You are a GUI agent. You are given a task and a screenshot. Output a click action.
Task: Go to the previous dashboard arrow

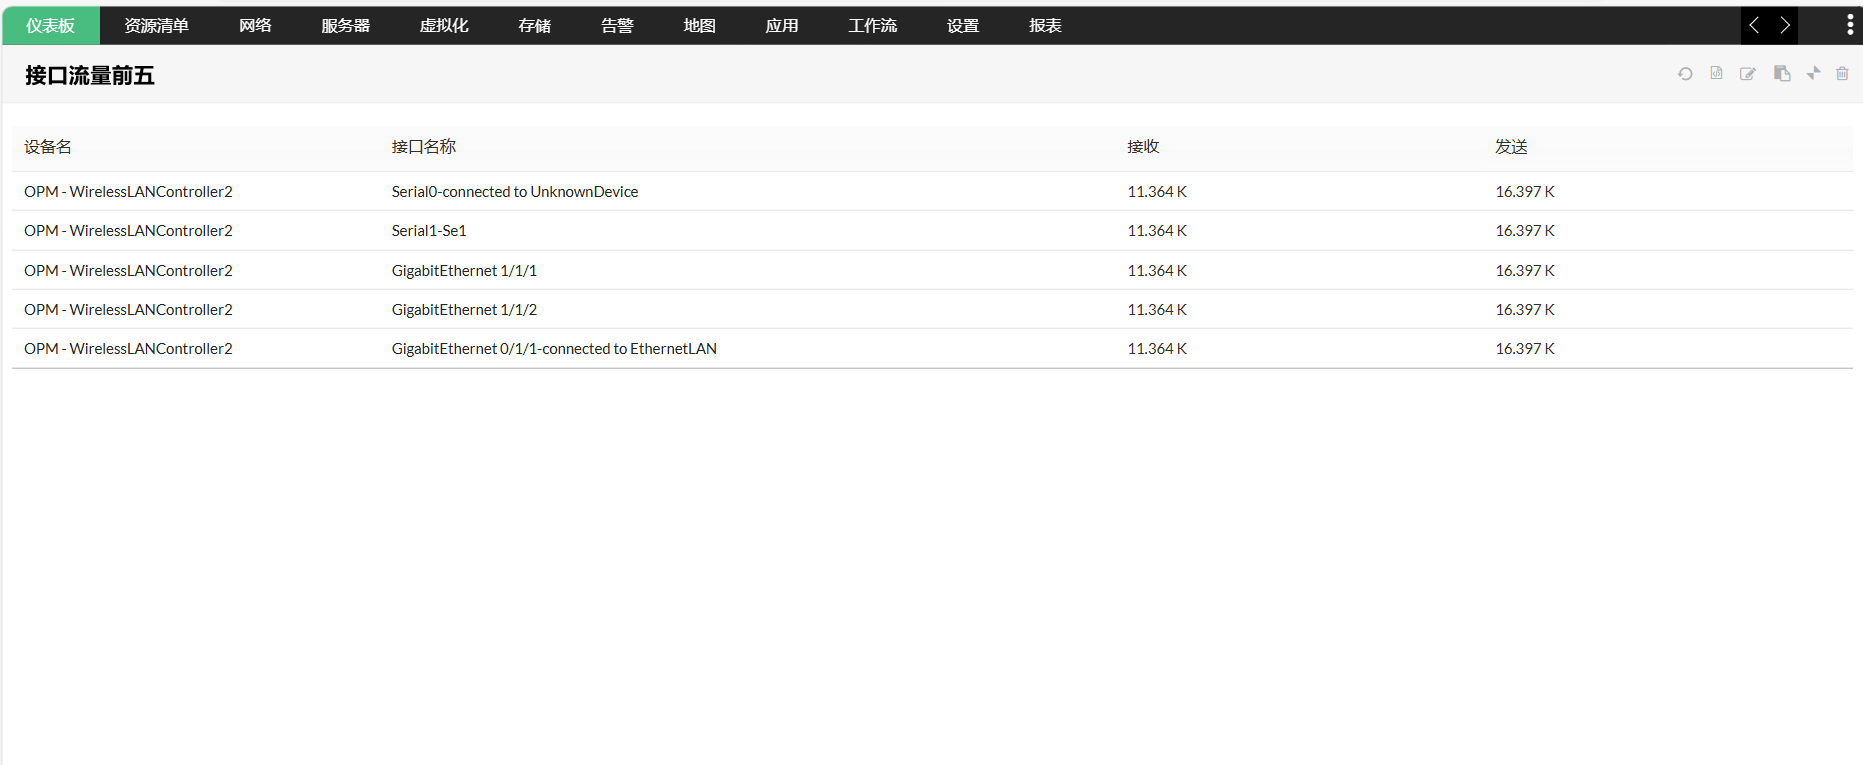pyautogui.click(x=1755, y=25)
